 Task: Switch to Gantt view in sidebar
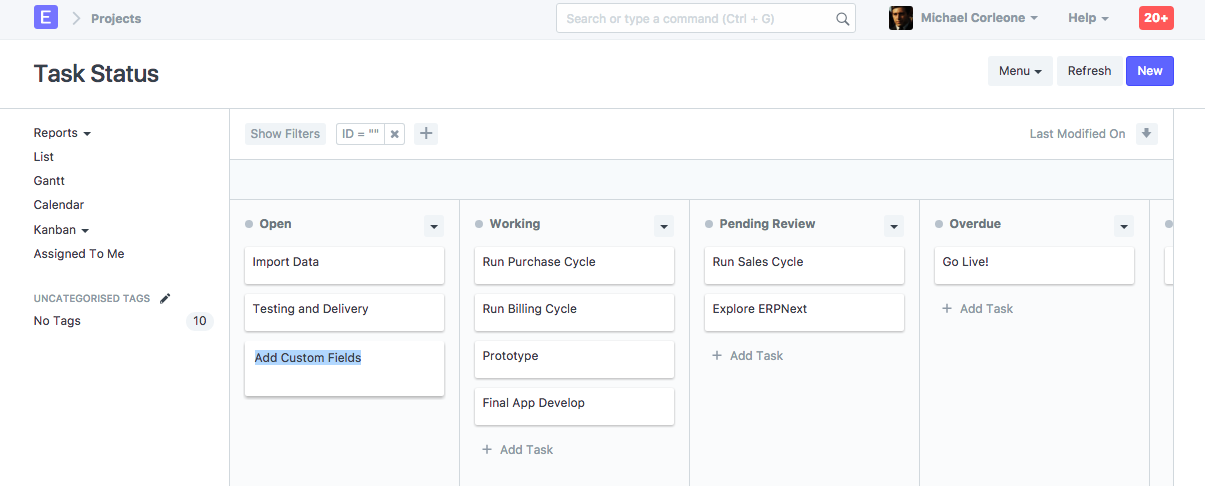coord(49,181)
